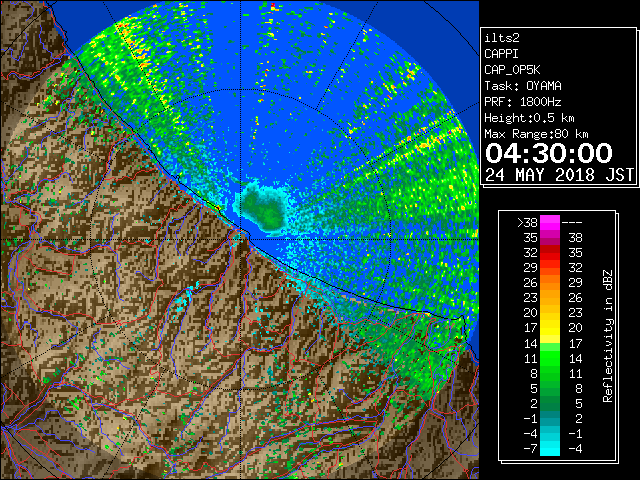Click the -7 legend label
The width and height of the screenshot is (640, 480).
(530, 448)
